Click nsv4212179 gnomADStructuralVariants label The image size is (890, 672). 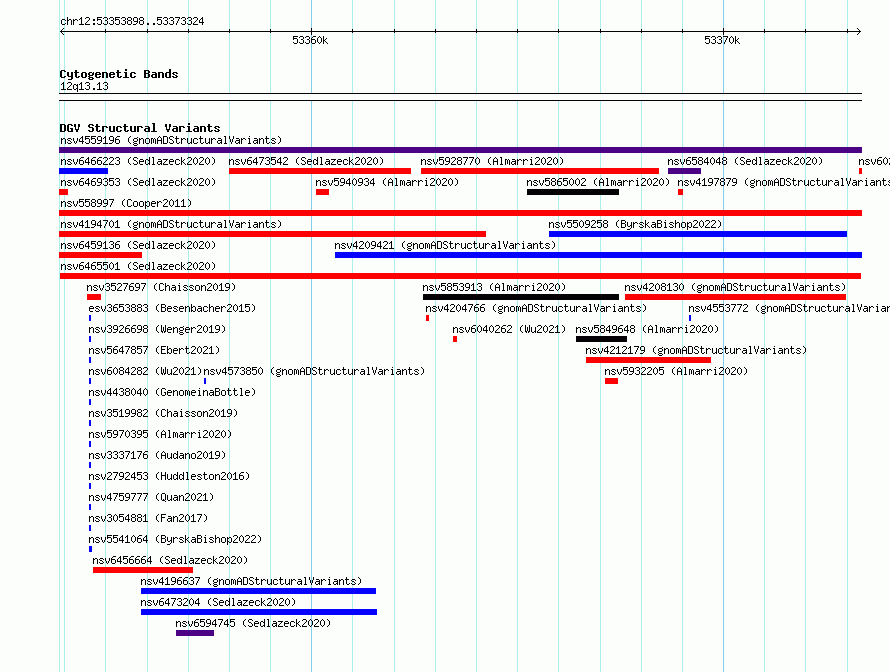[696, 350]
